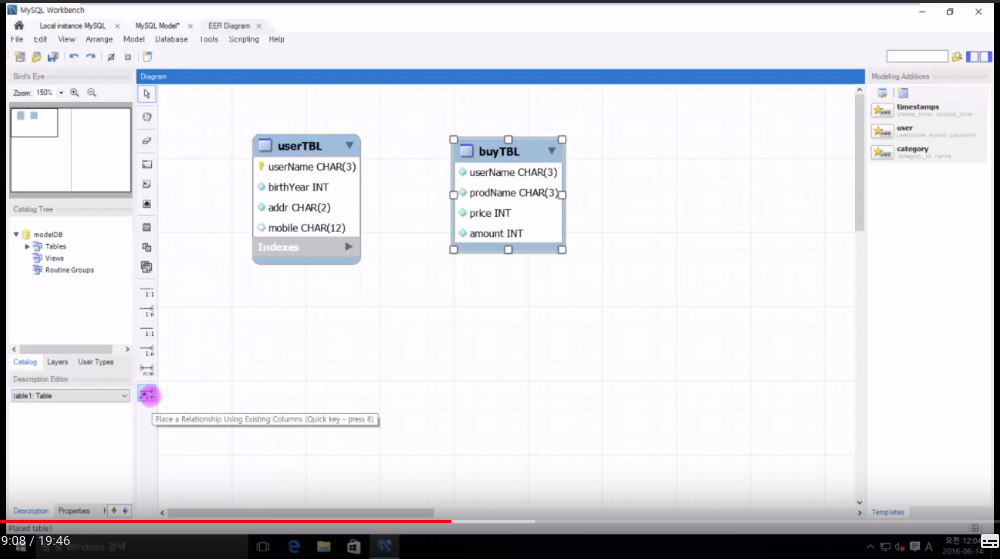
Task: Select the Place New Layer tool
Action: [x=147, y=164]
